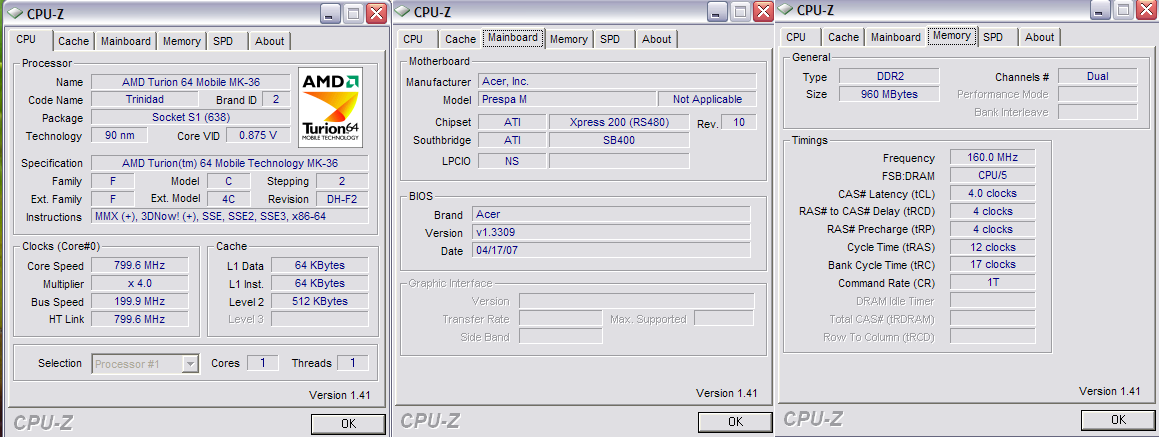Click the Command Rate value '1T'
The width and height of the screenshot is (1159, 437).
pos(993,282)
